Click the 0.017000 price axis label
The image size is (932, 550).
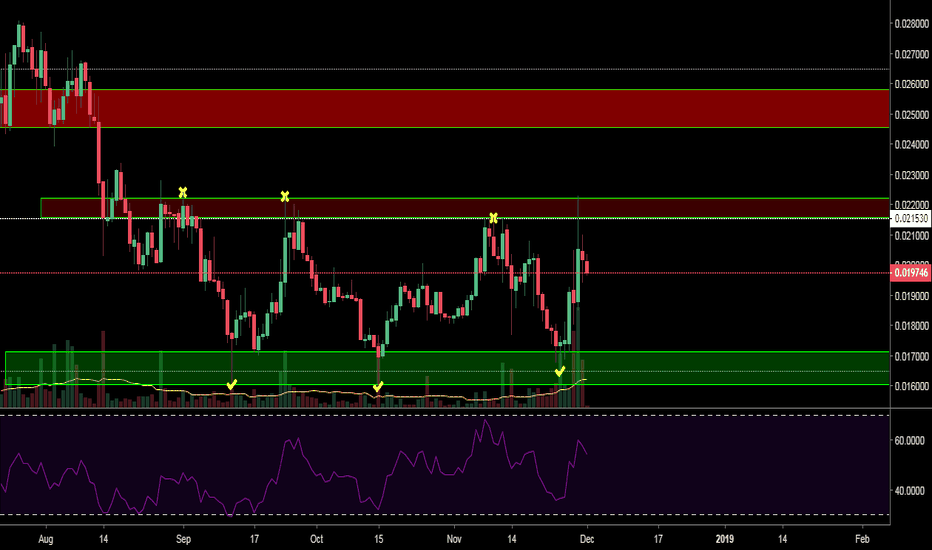[x=911, y=356]
